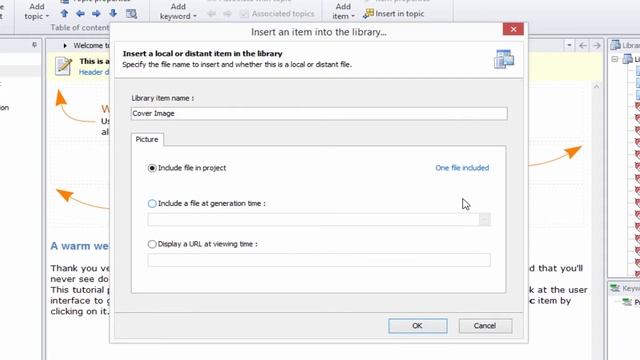Click the Keywords panel header icon

coord(615,288)
